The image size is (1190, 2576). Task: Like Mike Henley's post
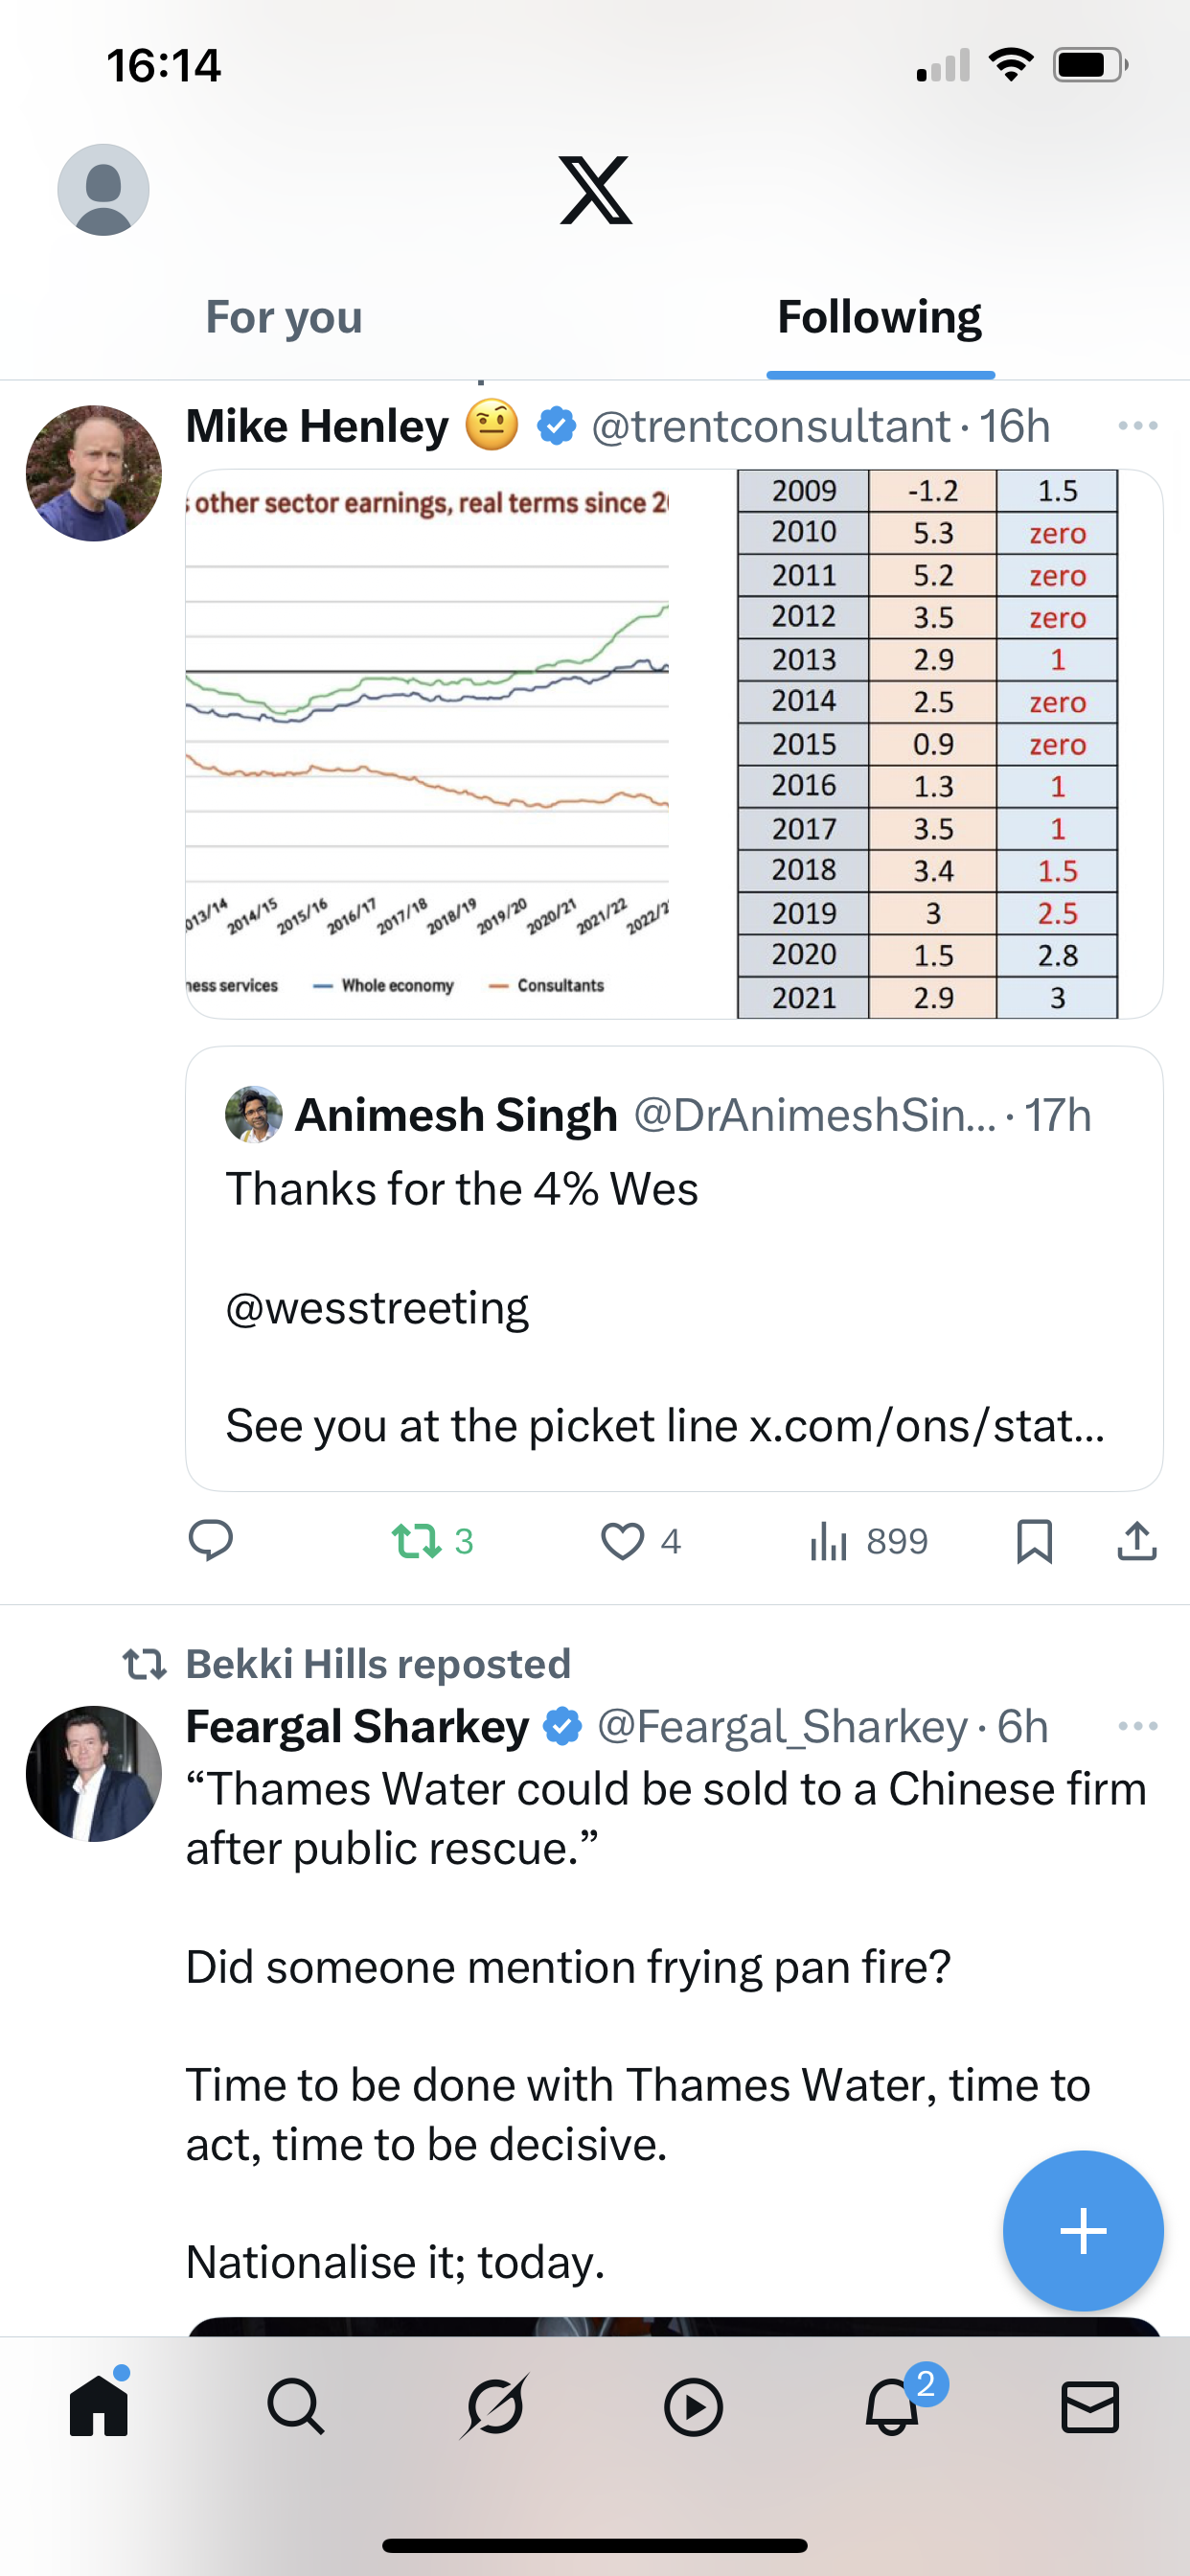[623, 1541]
